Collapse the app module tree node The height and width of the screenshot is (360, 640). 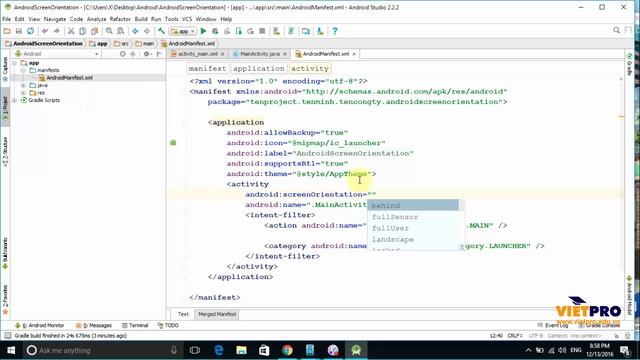(15, 63)
